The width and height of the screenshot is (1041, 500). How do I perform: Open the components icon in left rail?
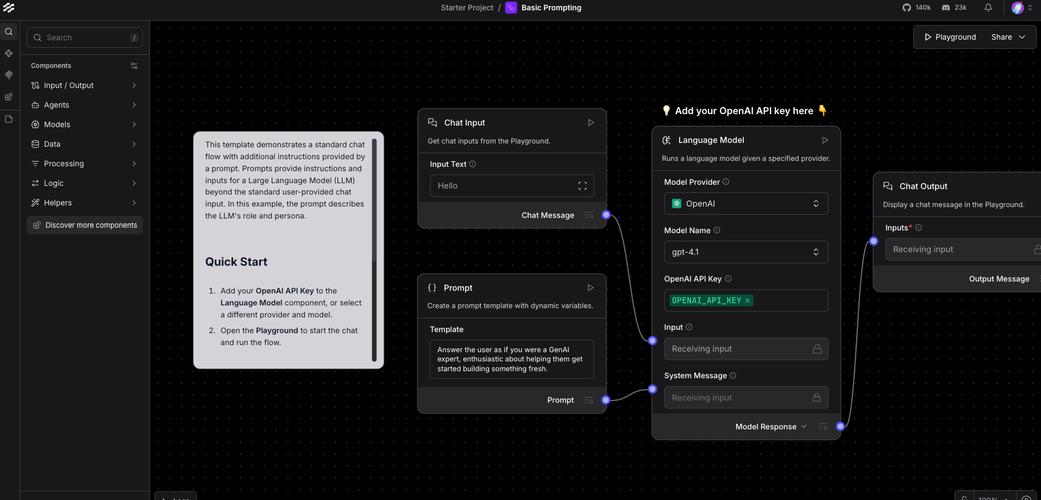(9, 53)
